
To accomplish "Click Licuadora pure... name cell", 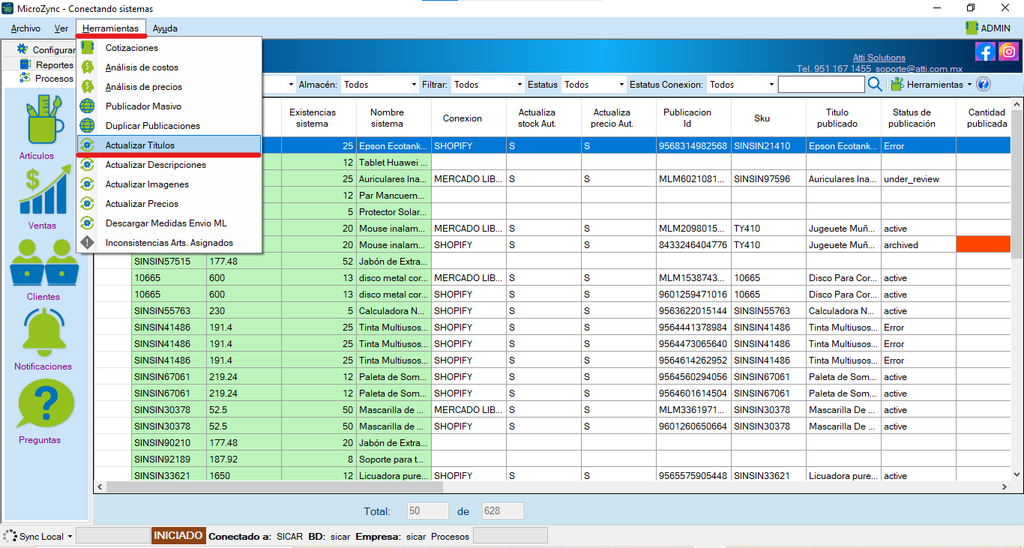I will tap(394, 475).
